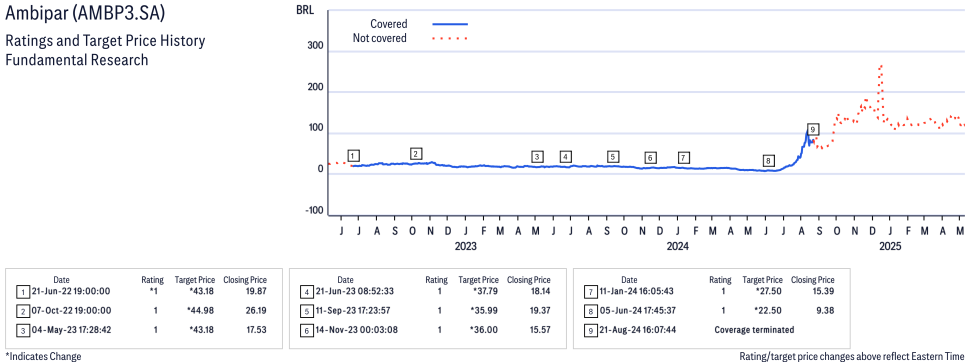Click the 'Not covered' legend label
975x362 pixels.
(380, 38)
